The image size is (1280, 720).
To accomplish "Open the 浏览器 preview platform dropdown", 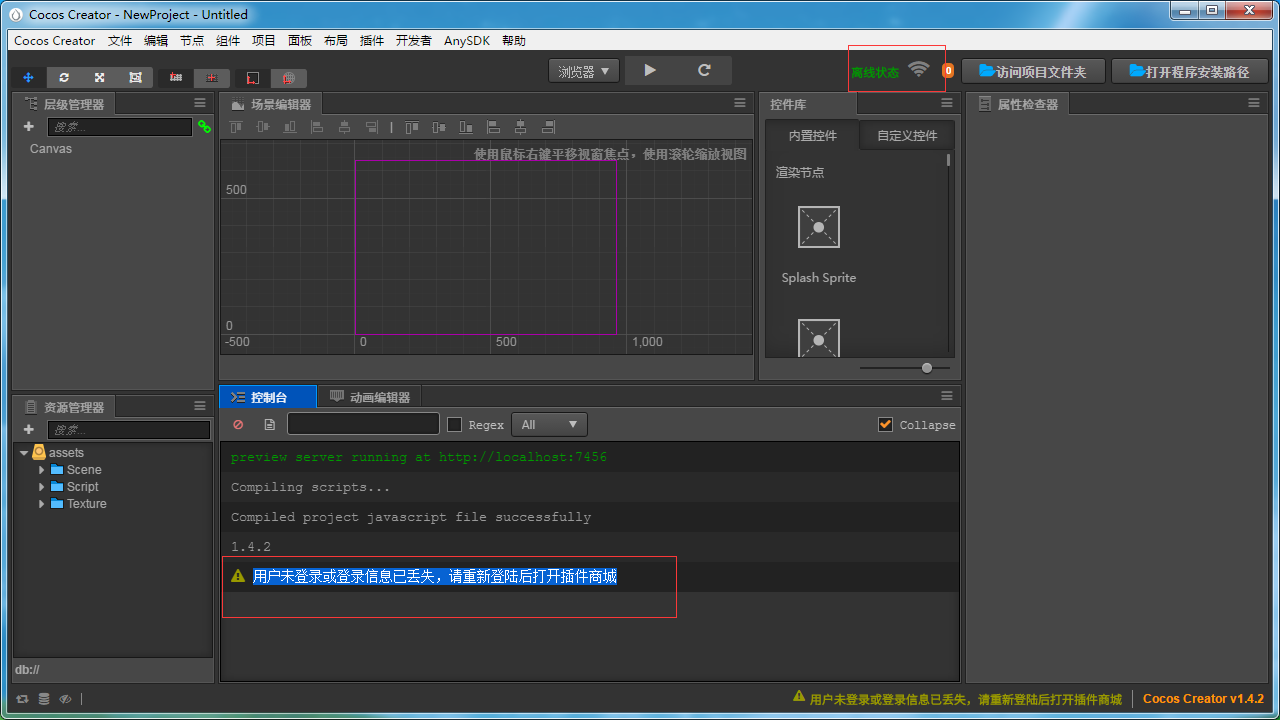I will point(584,71).
